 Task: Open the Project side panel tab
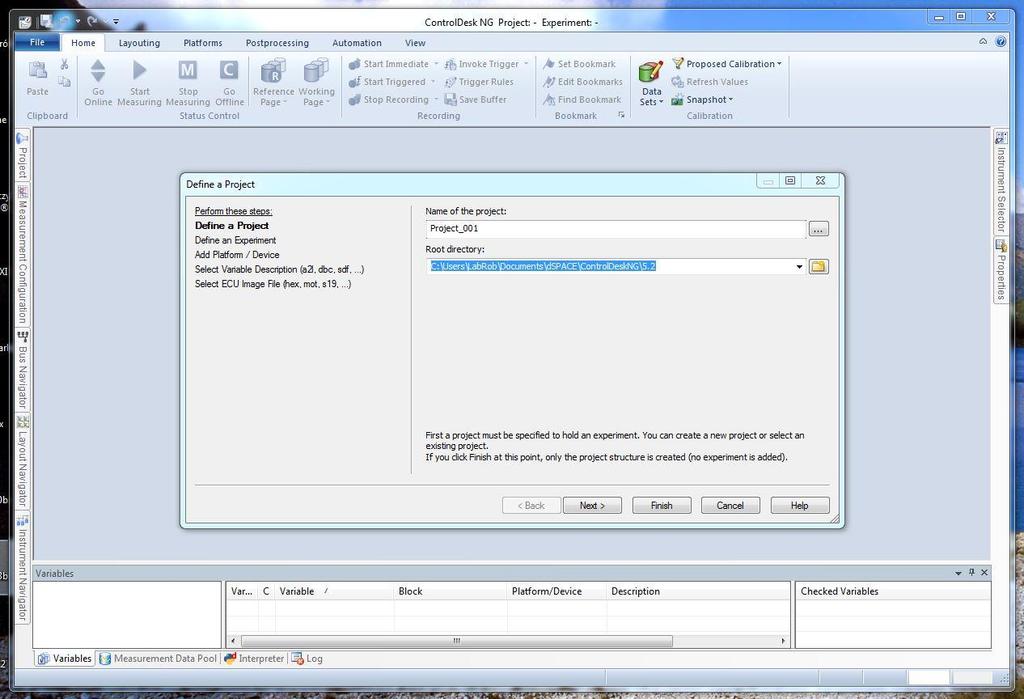(22, 156)
